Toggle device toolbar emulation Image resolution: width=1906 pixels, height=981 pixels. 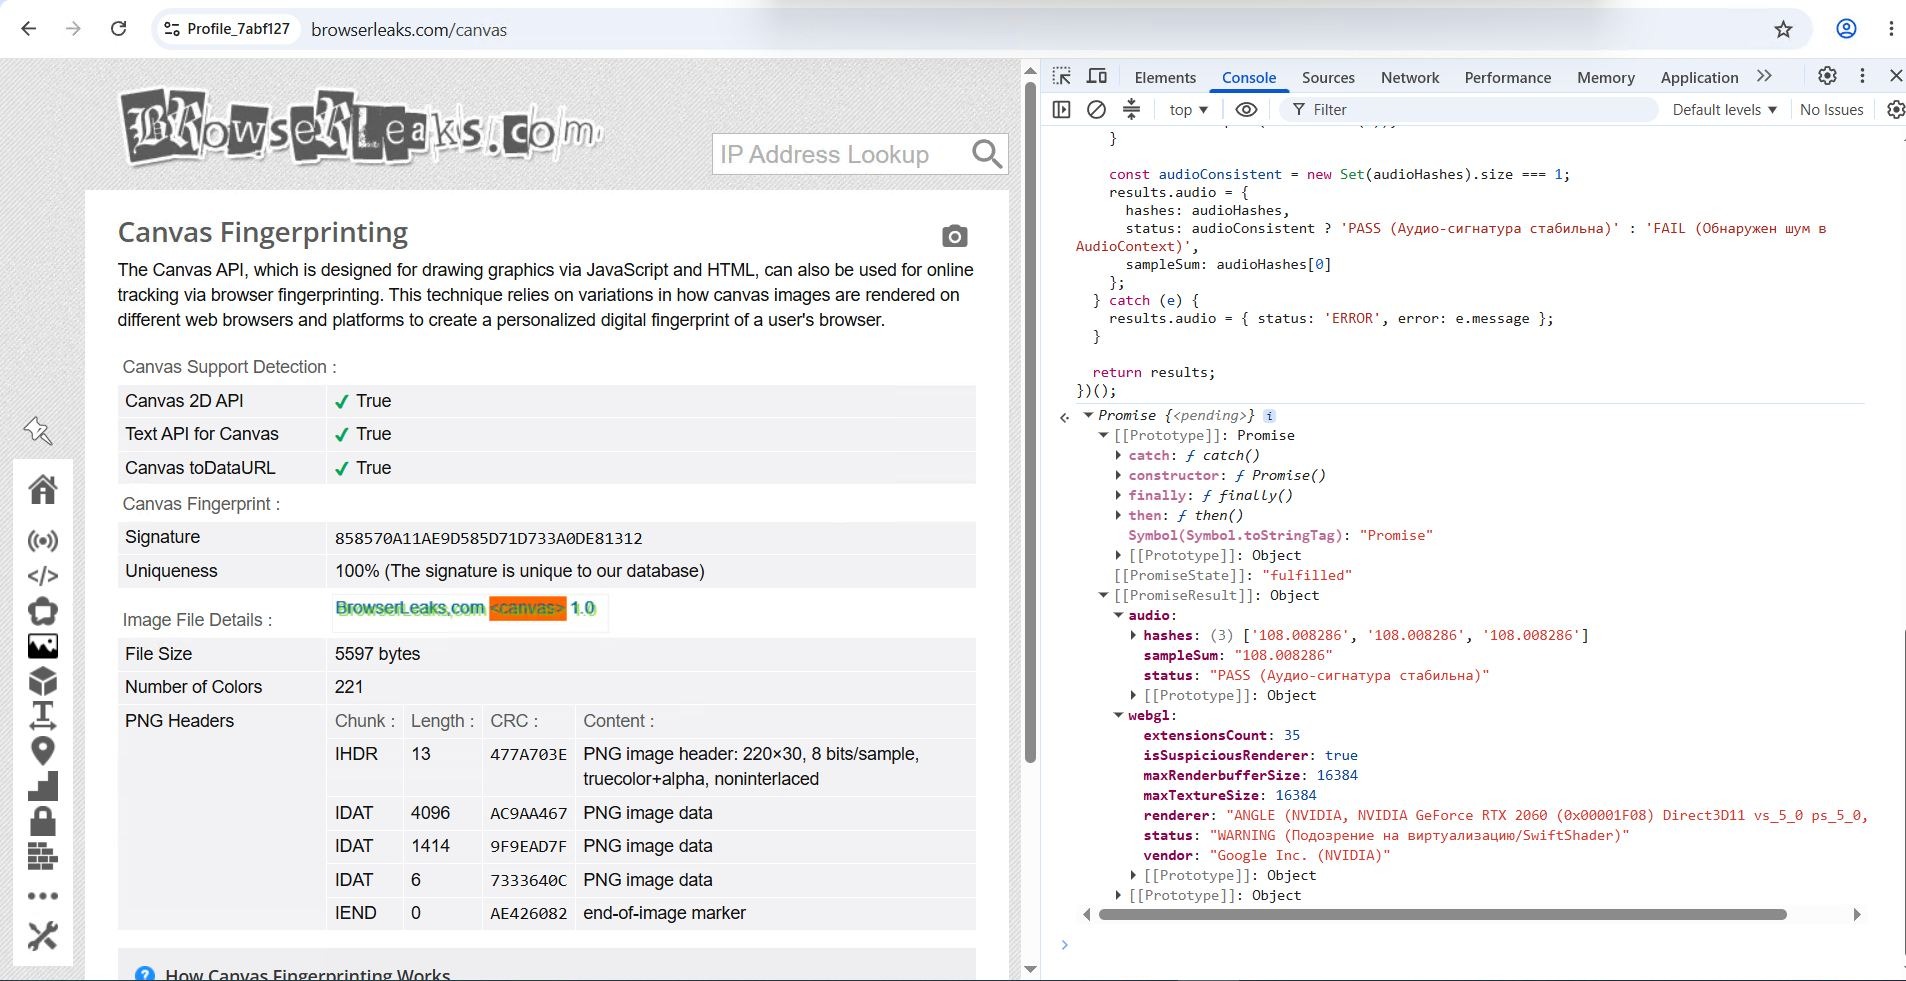pyautogui.click(x=1097, y=77)
